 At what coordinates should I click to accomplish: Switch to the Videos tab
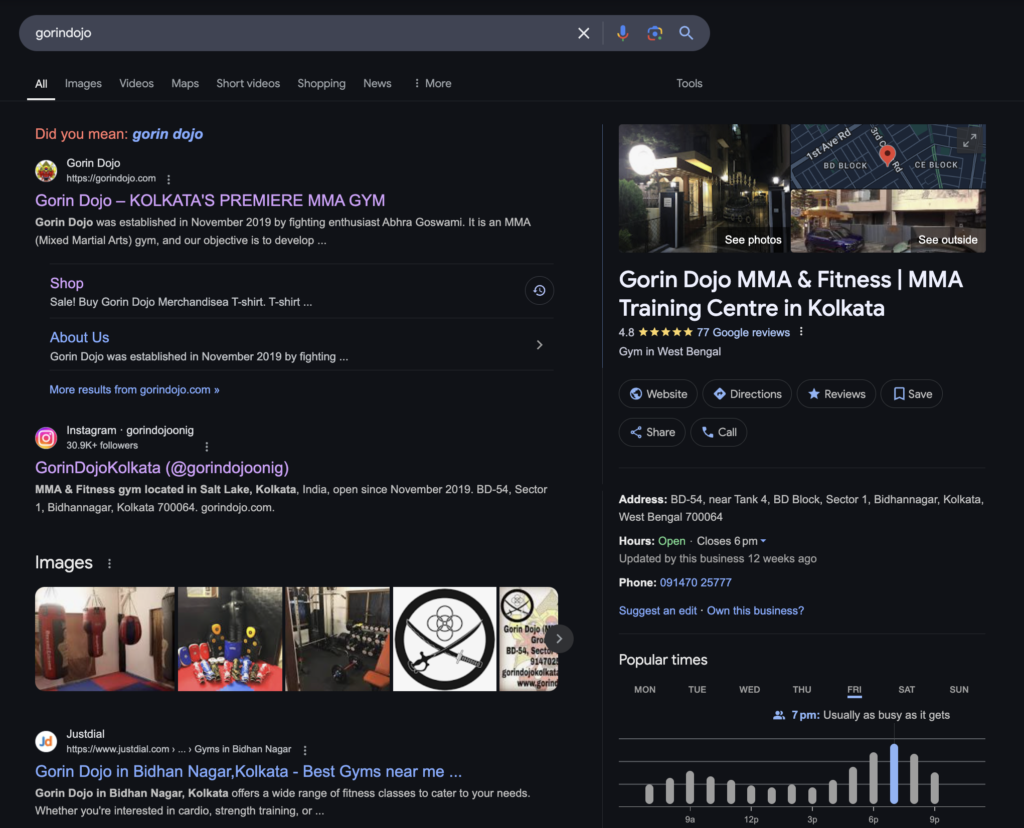(136, 84)
